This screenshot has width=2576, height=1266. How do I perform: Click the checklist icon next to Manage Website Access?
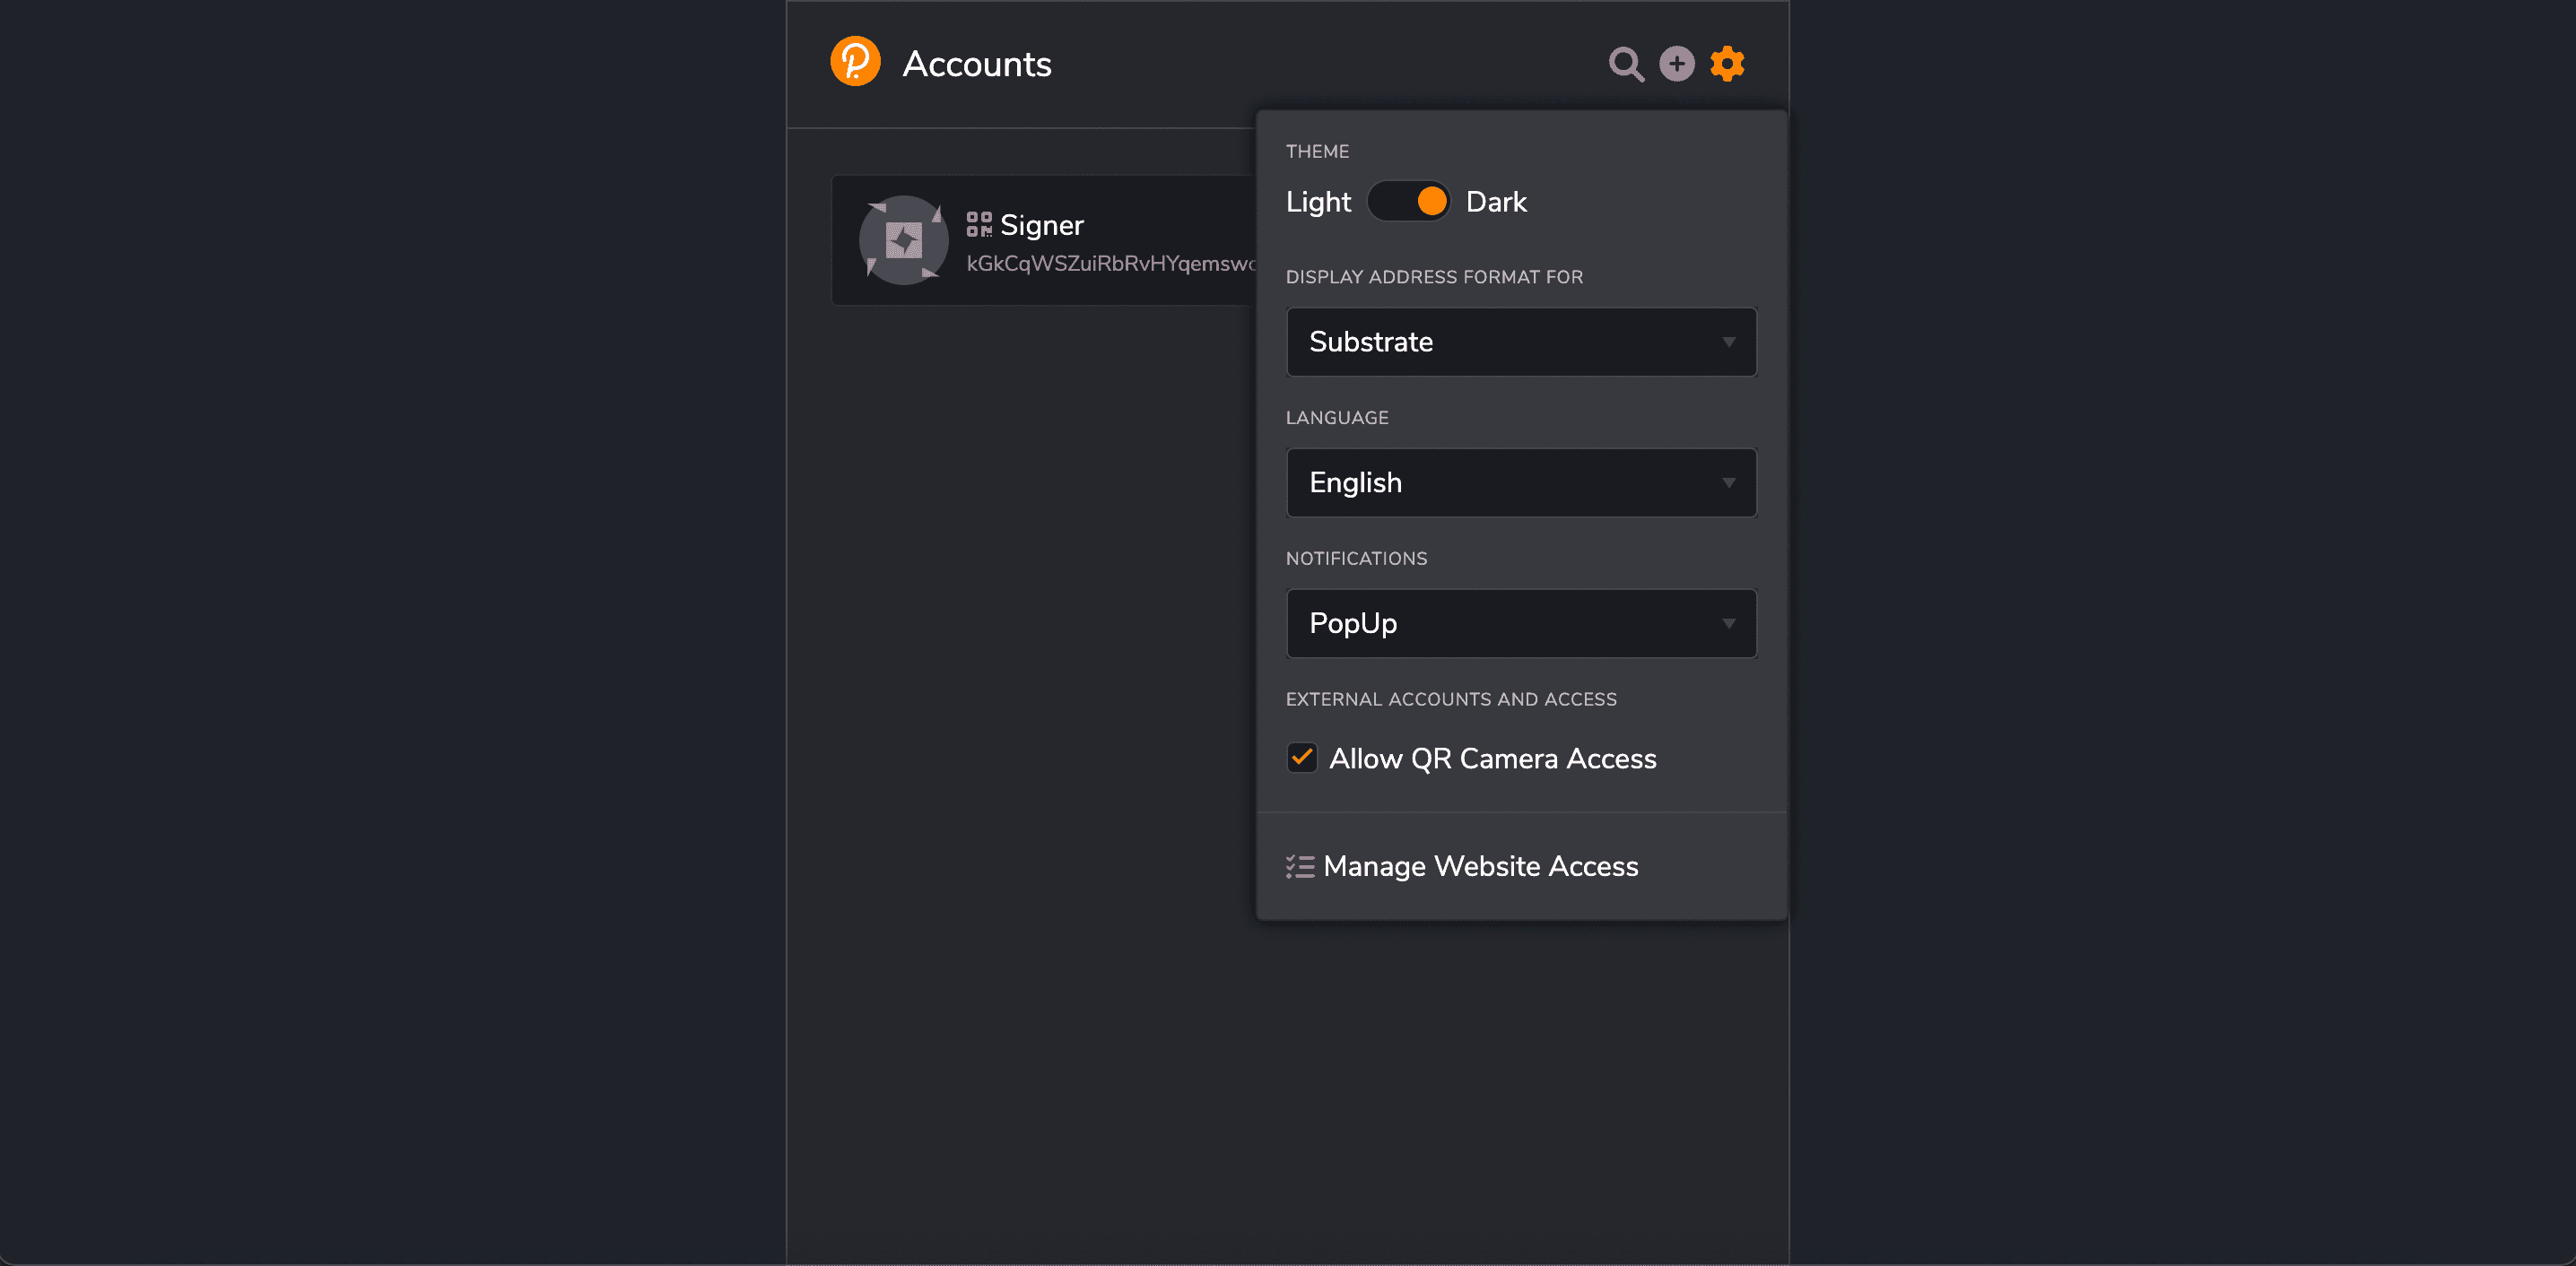tap(1300, 866)
